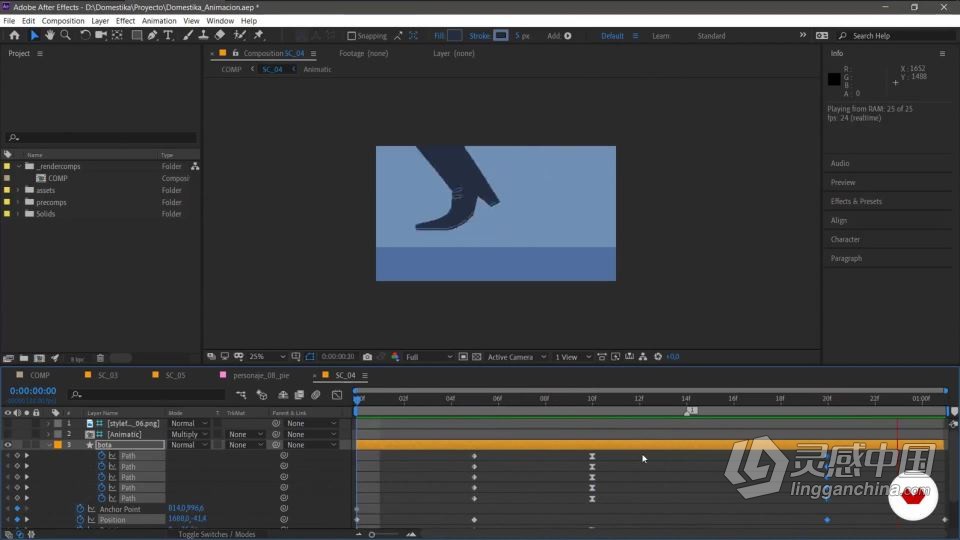The height and width of the screenshot is (540, 960).
Task: Click current time 0:00:00:00 display
Action: 32,391
